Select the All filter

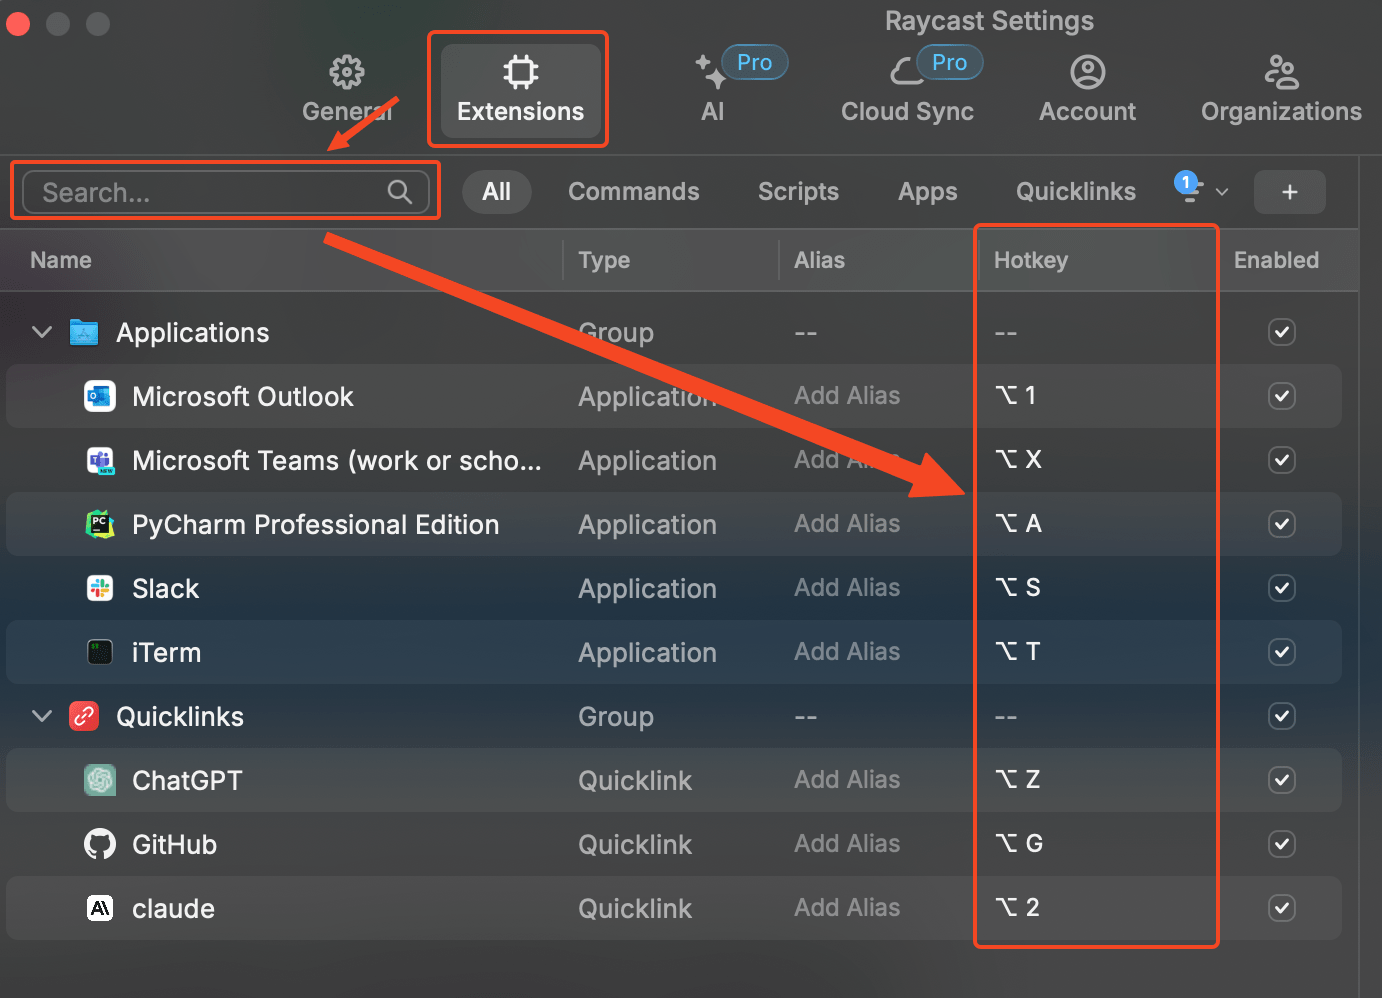(496, 192)
